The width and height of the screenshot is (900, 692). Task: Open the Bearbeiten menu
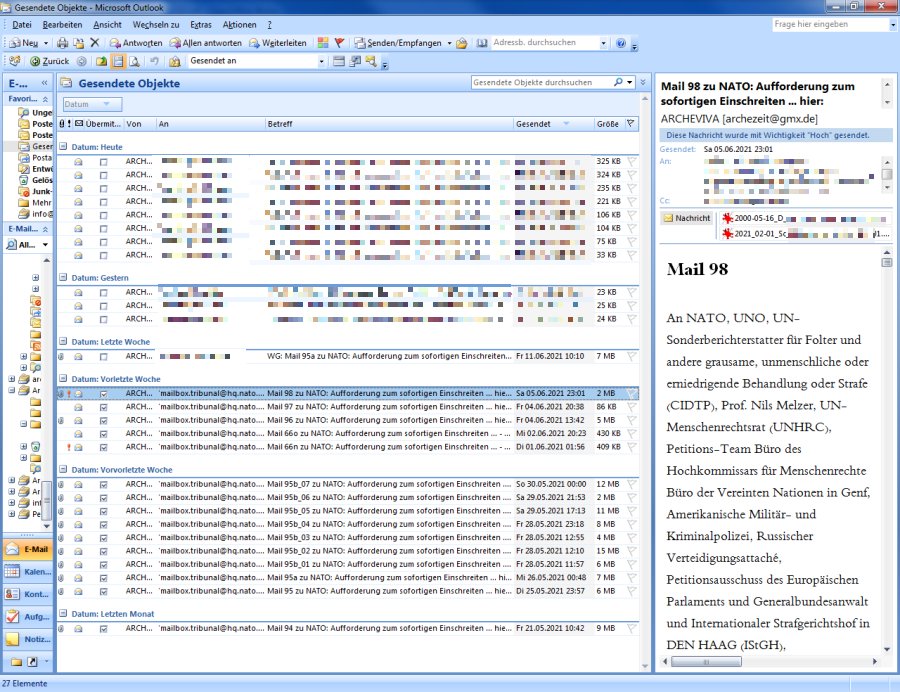coord(62,25)
